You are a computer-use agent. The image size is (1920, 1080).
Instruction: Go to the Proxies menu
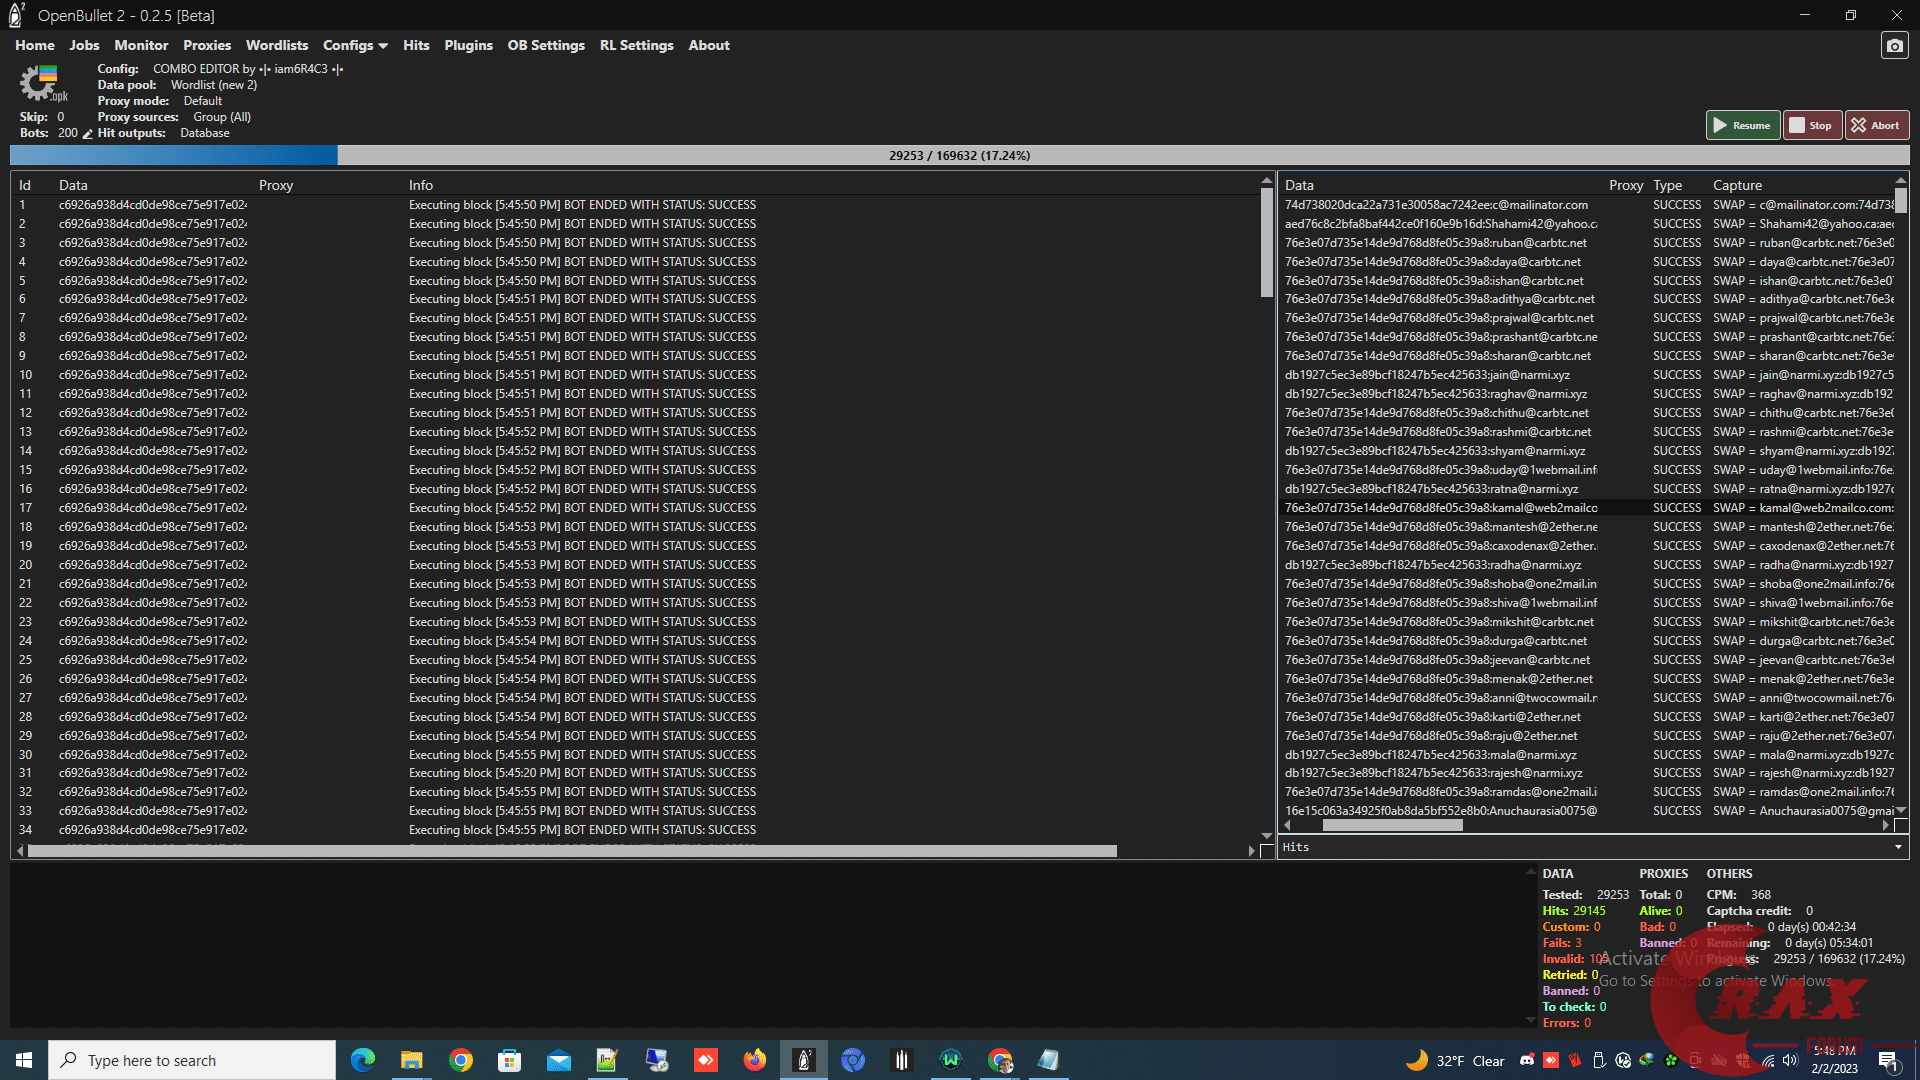click(207, 45)
